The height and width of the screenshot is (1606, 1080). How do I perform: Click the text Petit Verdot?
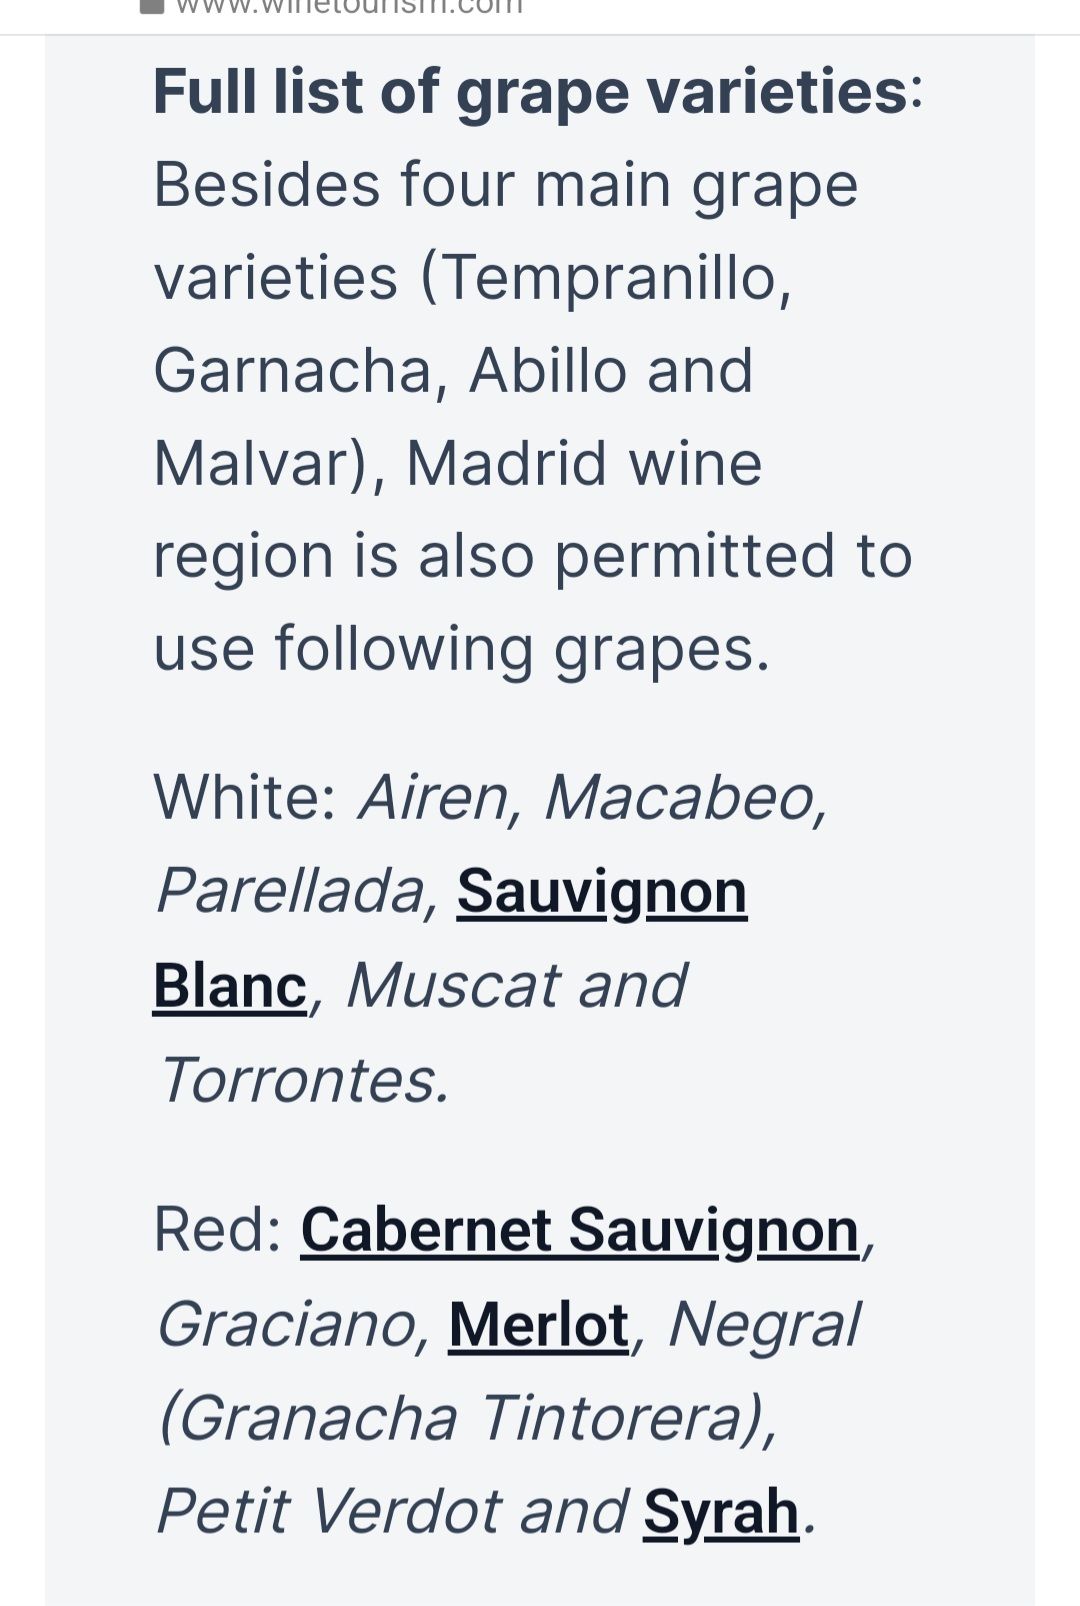tap(327, 1510)
